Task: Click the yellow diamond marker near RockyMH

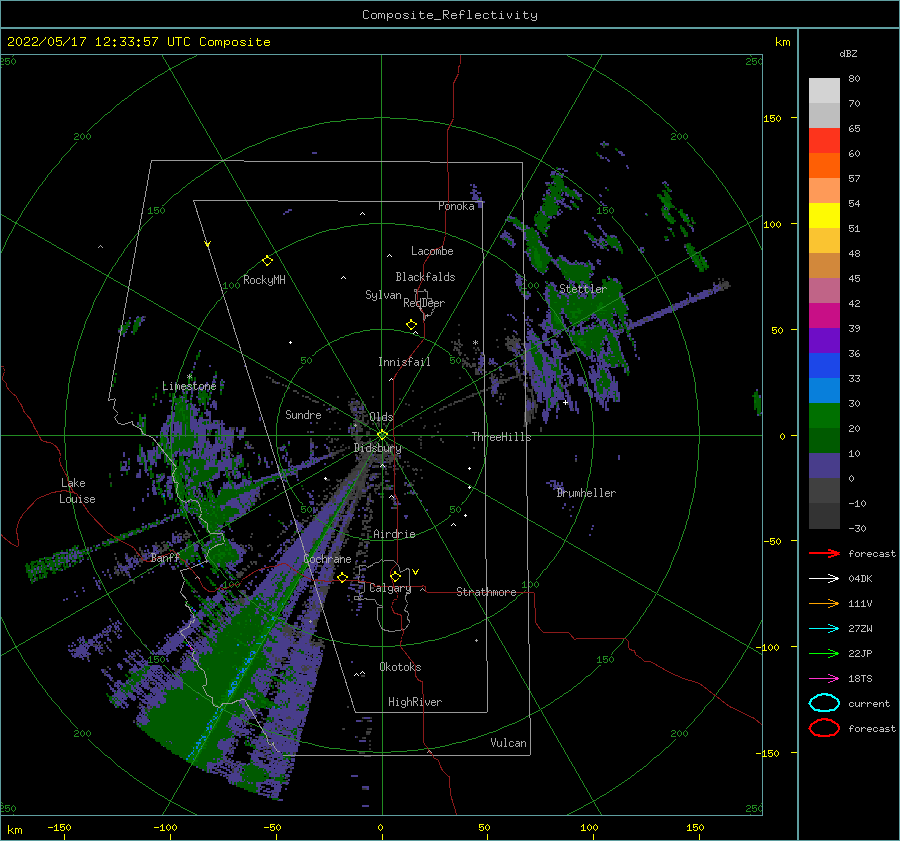Action: (267, 261)
